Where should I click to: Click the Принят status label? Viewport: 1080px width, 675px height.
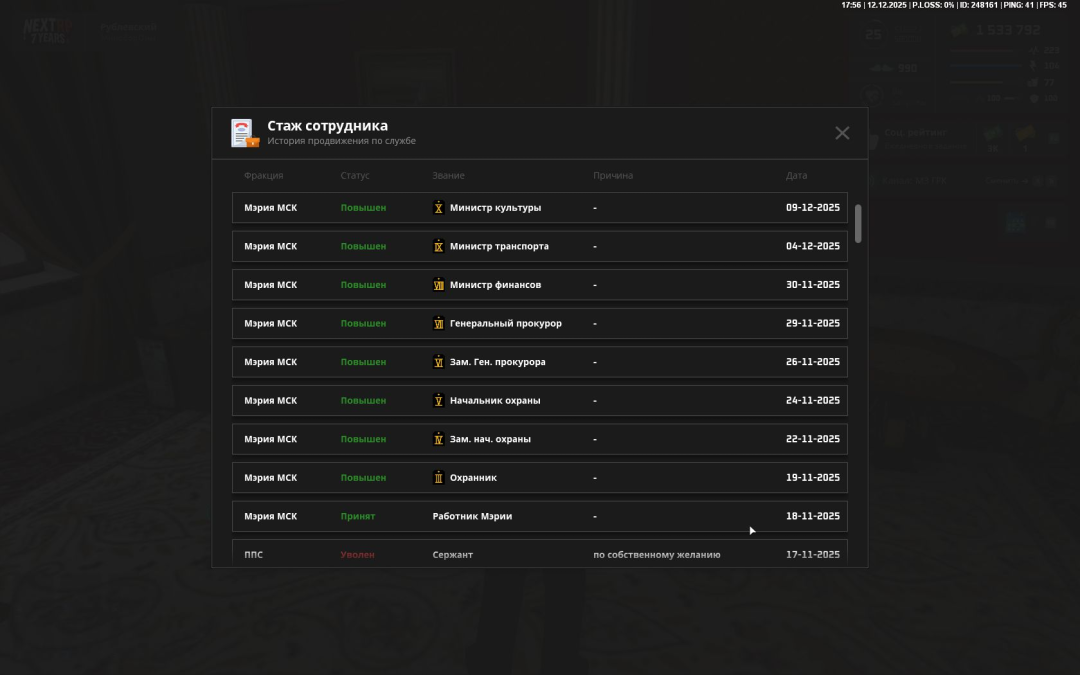click(x=357, y=516)
